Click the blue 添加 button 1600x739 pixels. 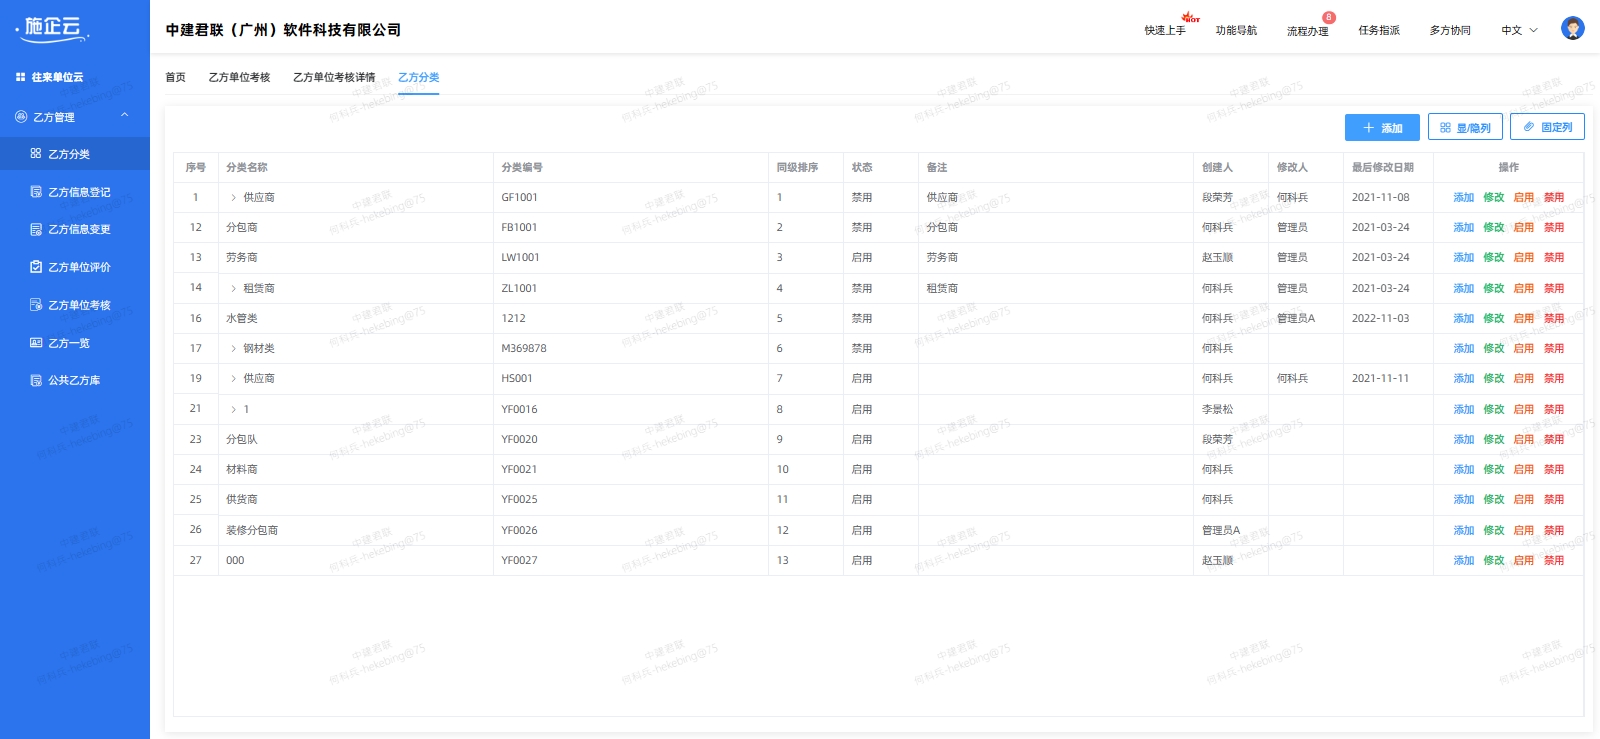click(1382, 128)
